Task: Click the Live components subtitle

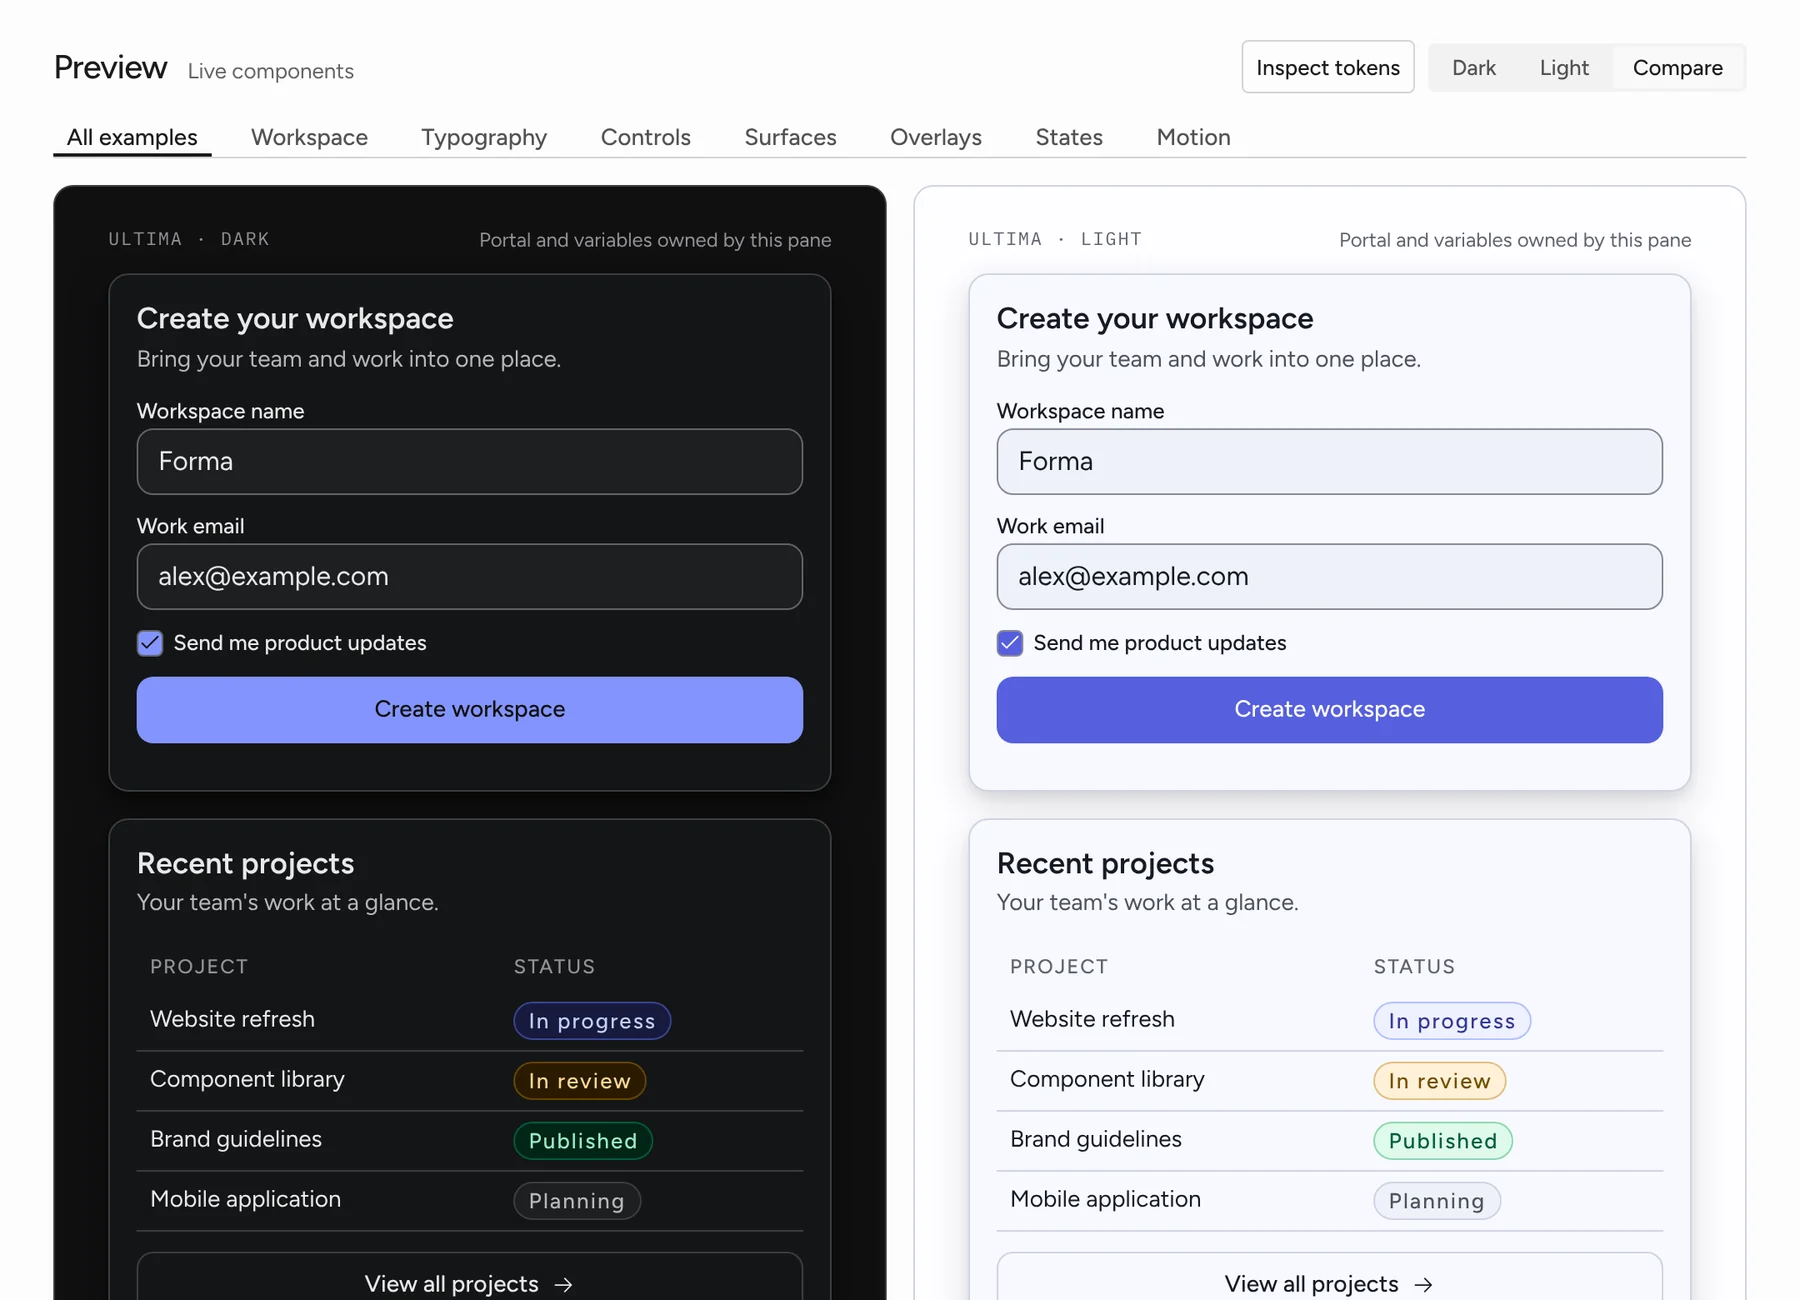Action: [x=271, y=71]
